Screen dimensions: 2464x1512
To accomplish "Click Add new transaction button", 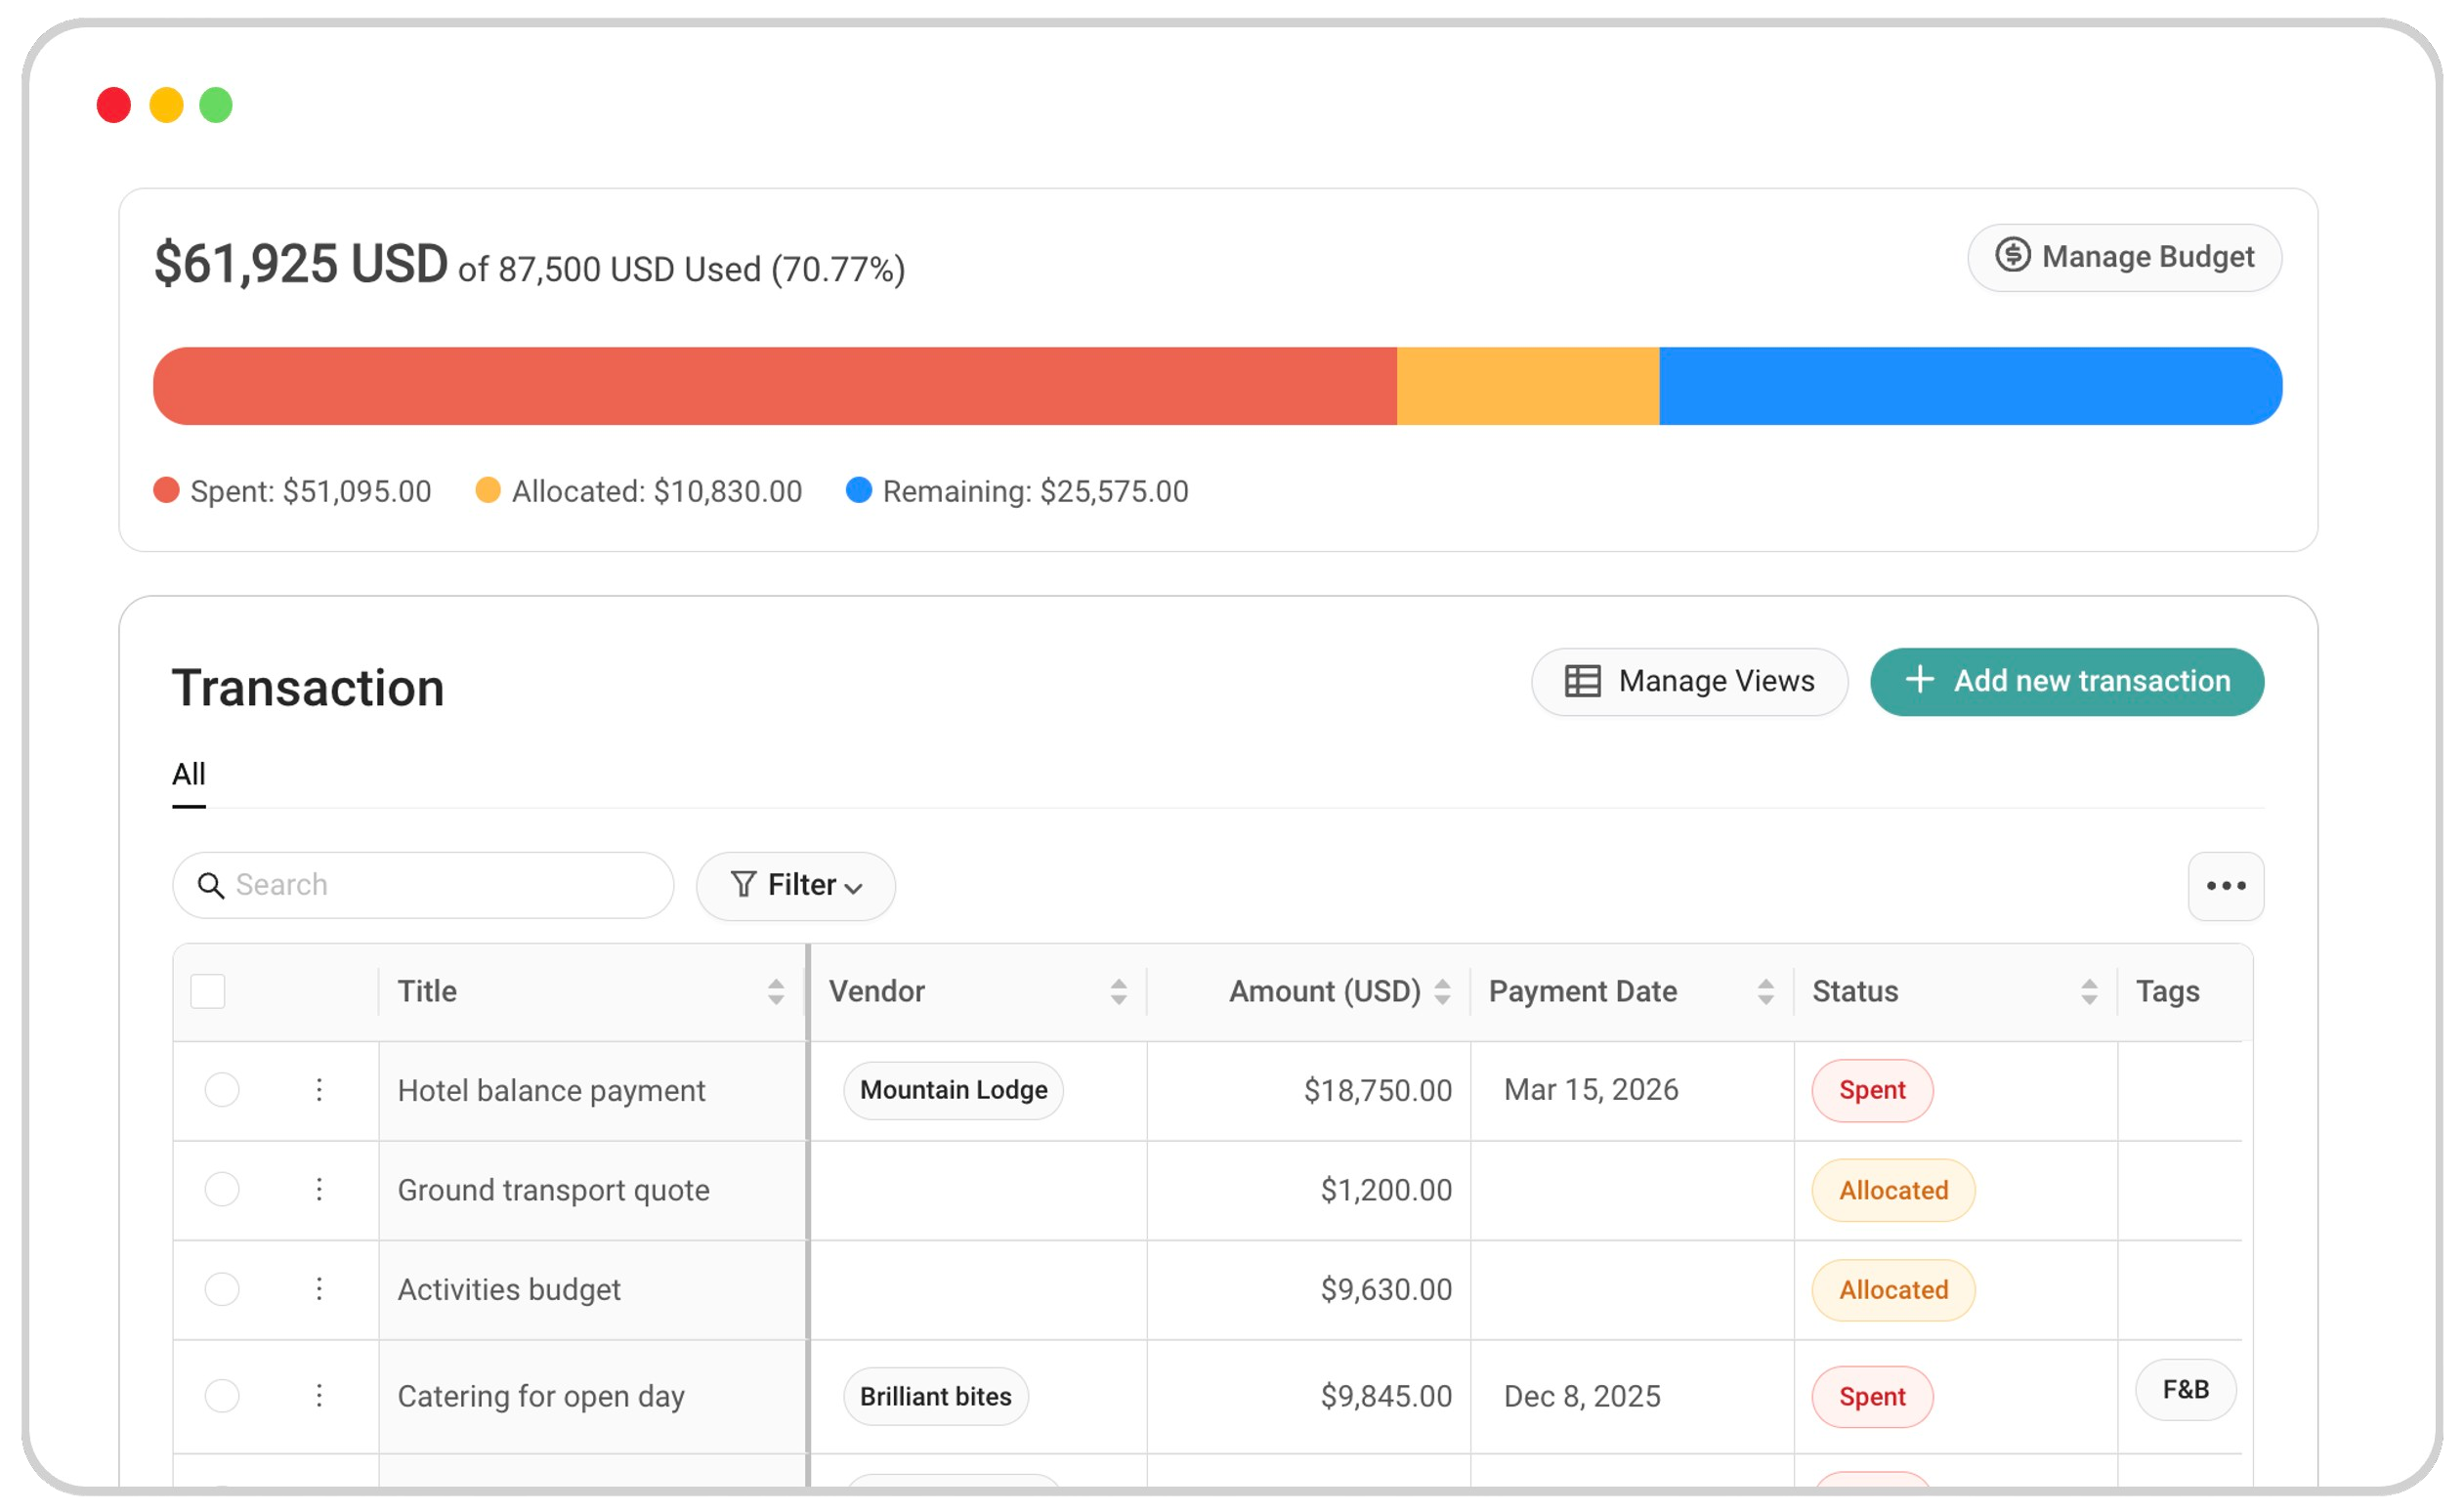I will [2066, 682].
